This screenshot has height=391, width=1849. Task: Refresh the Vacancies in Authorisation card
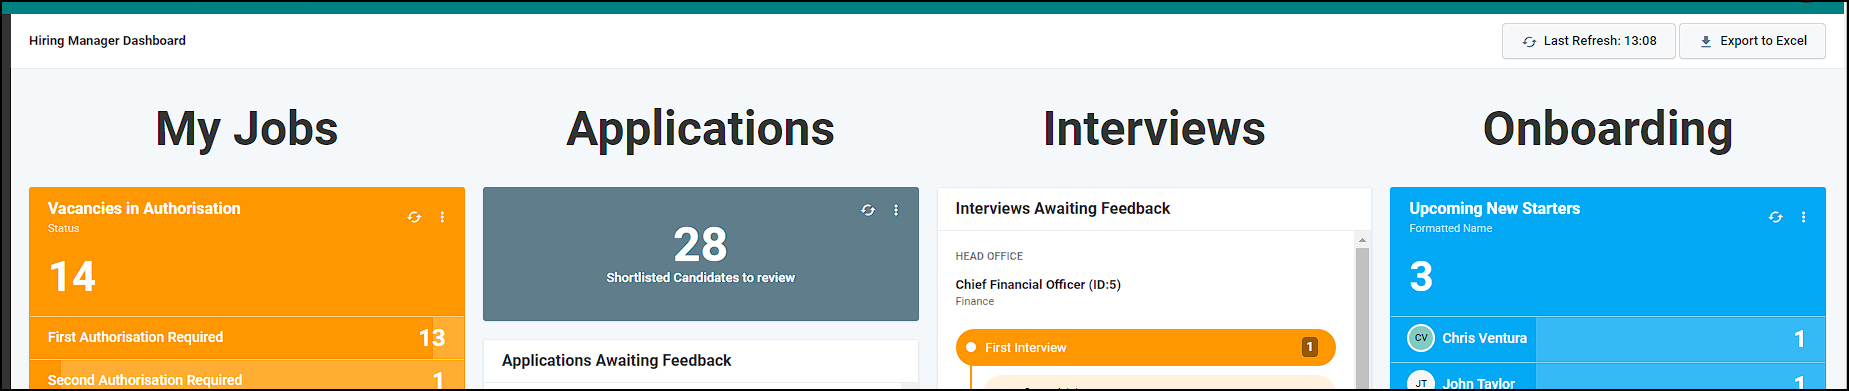click(x=414, y=217)
